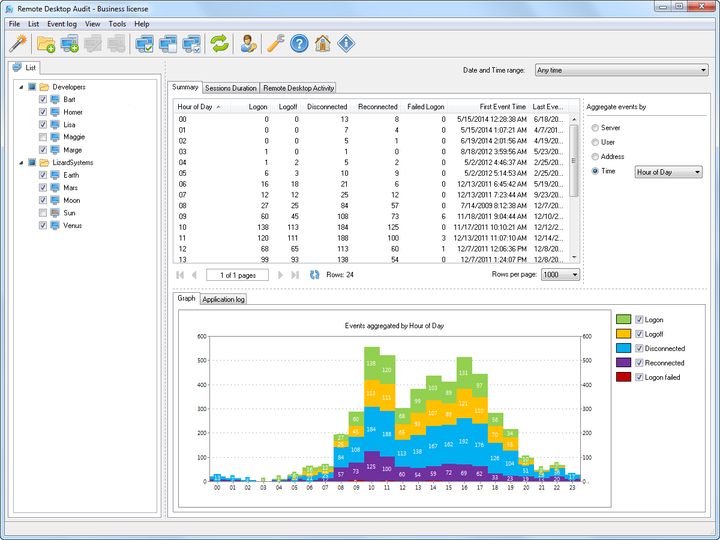Refresh the table rows with reload button
This screenshot has width=720, height=540.
pyautogui.click(x=314, y=275)
